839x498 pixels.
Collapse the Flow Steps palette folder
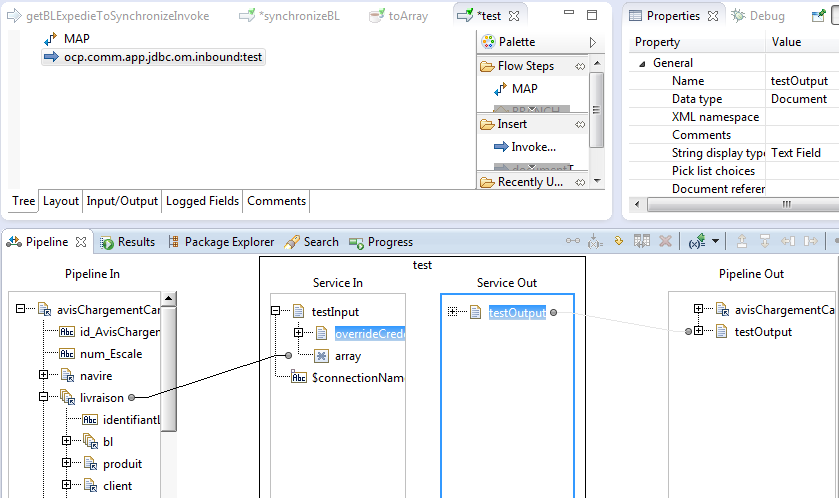click(517, 66)
